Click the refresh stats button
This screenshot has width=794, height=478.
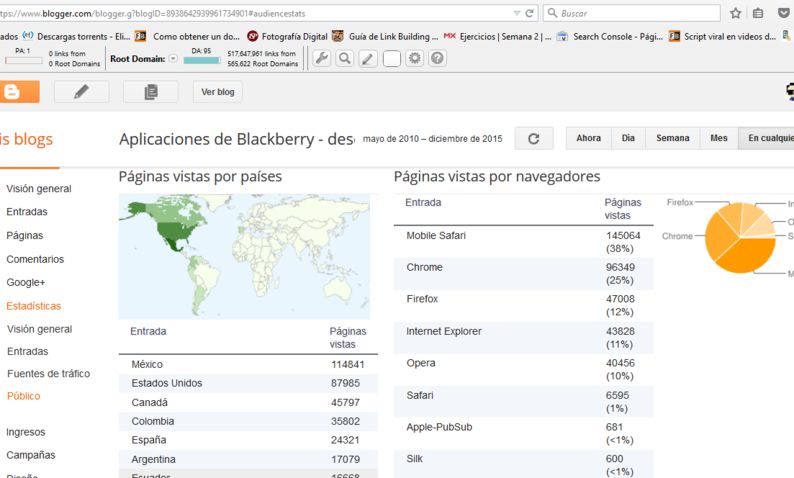pyautogui.click(x=534, y=138)
